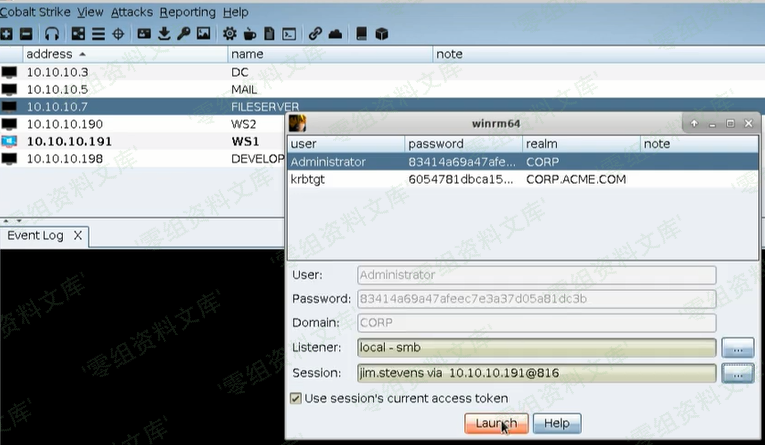
Task: Click the chain link toolbar icon
Action: pyautogui.click(x=315, y=33)
